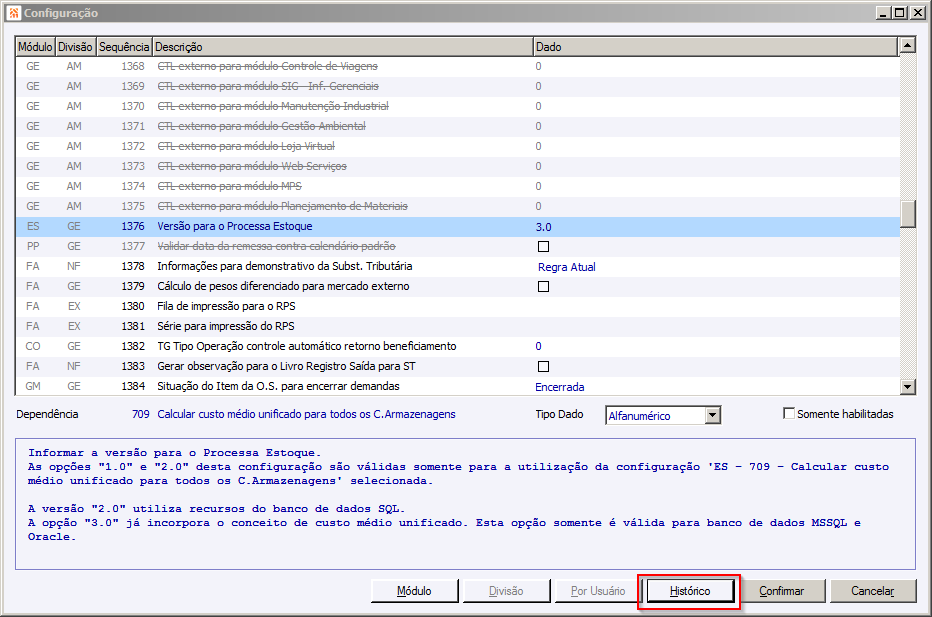Click the 3.0 value in Dado column

543,227
